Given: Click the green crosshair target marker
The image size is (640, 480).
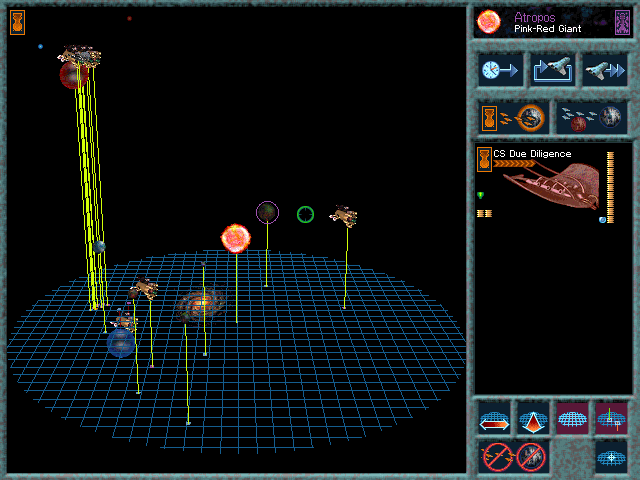Looking at the screenshot, I should [x=305, y=214].
